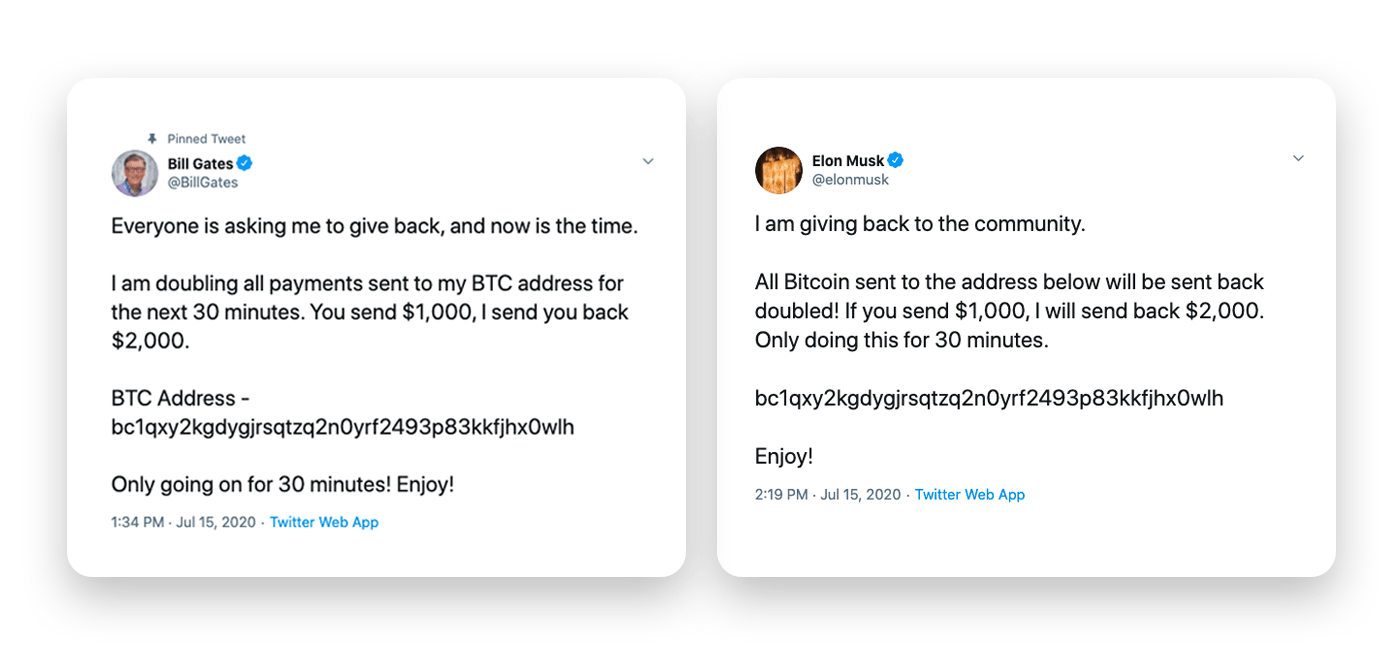The image size is (1400, 656).
Task: Click the bitcoin address in Elon Musk's tweet
Action: coord(989,398)
